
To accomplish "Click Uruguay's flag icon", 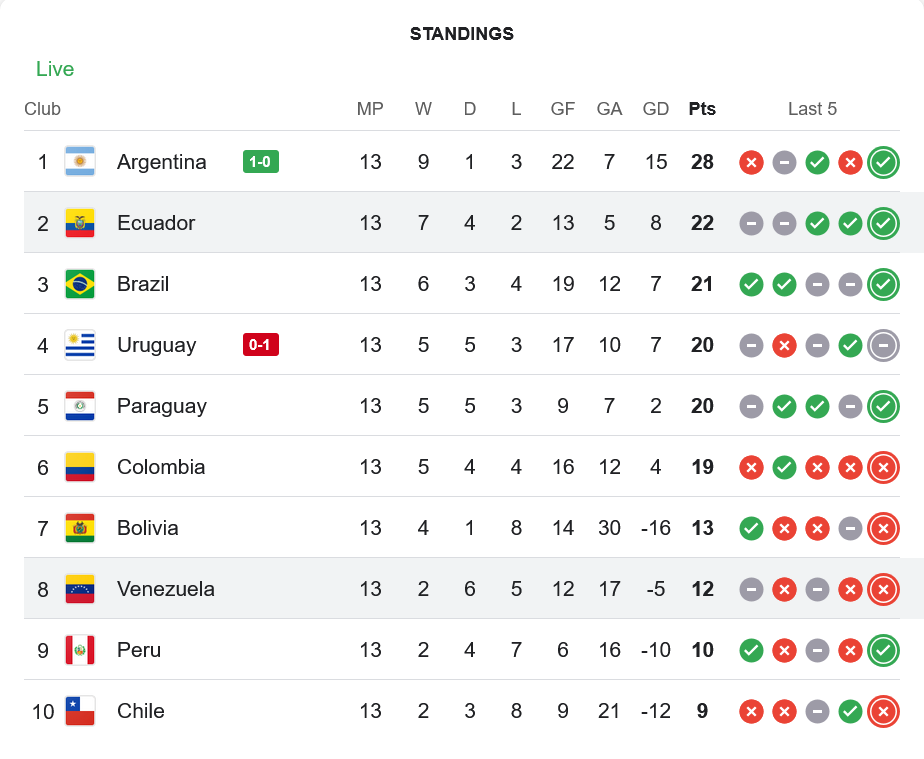I will point(80,345).
